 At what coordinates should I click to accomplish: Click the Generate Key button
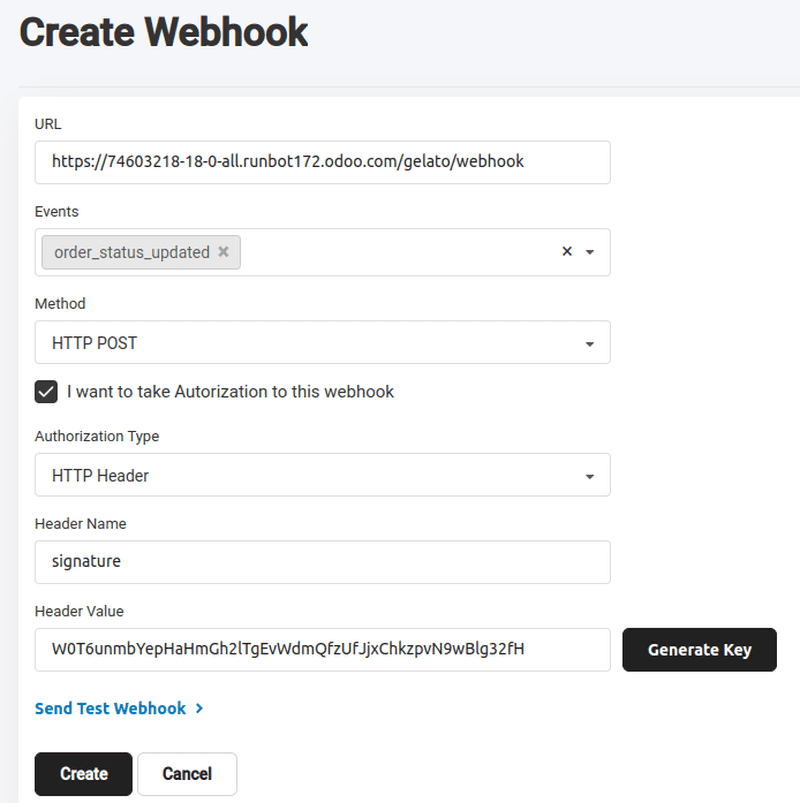point(699,649)
